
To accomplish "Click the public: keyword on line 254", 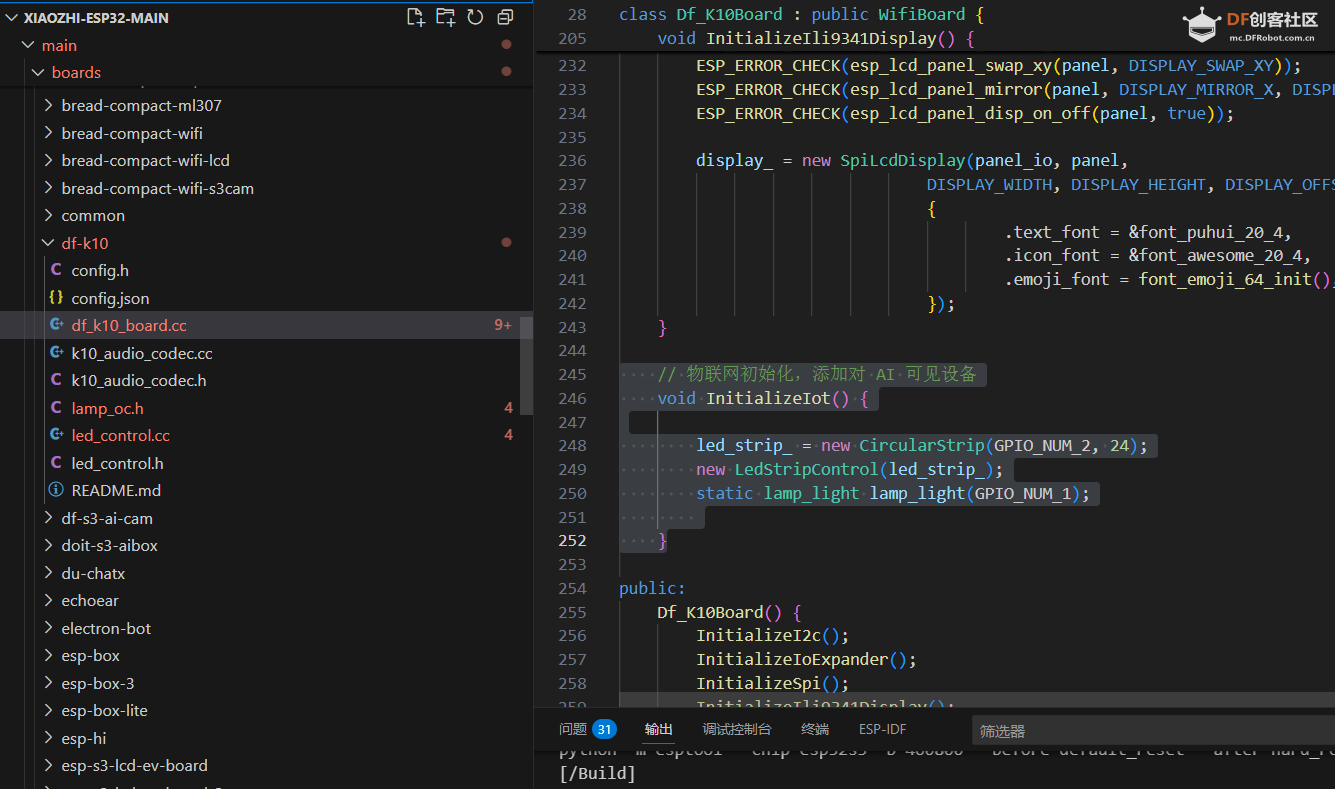I will 652,588.
